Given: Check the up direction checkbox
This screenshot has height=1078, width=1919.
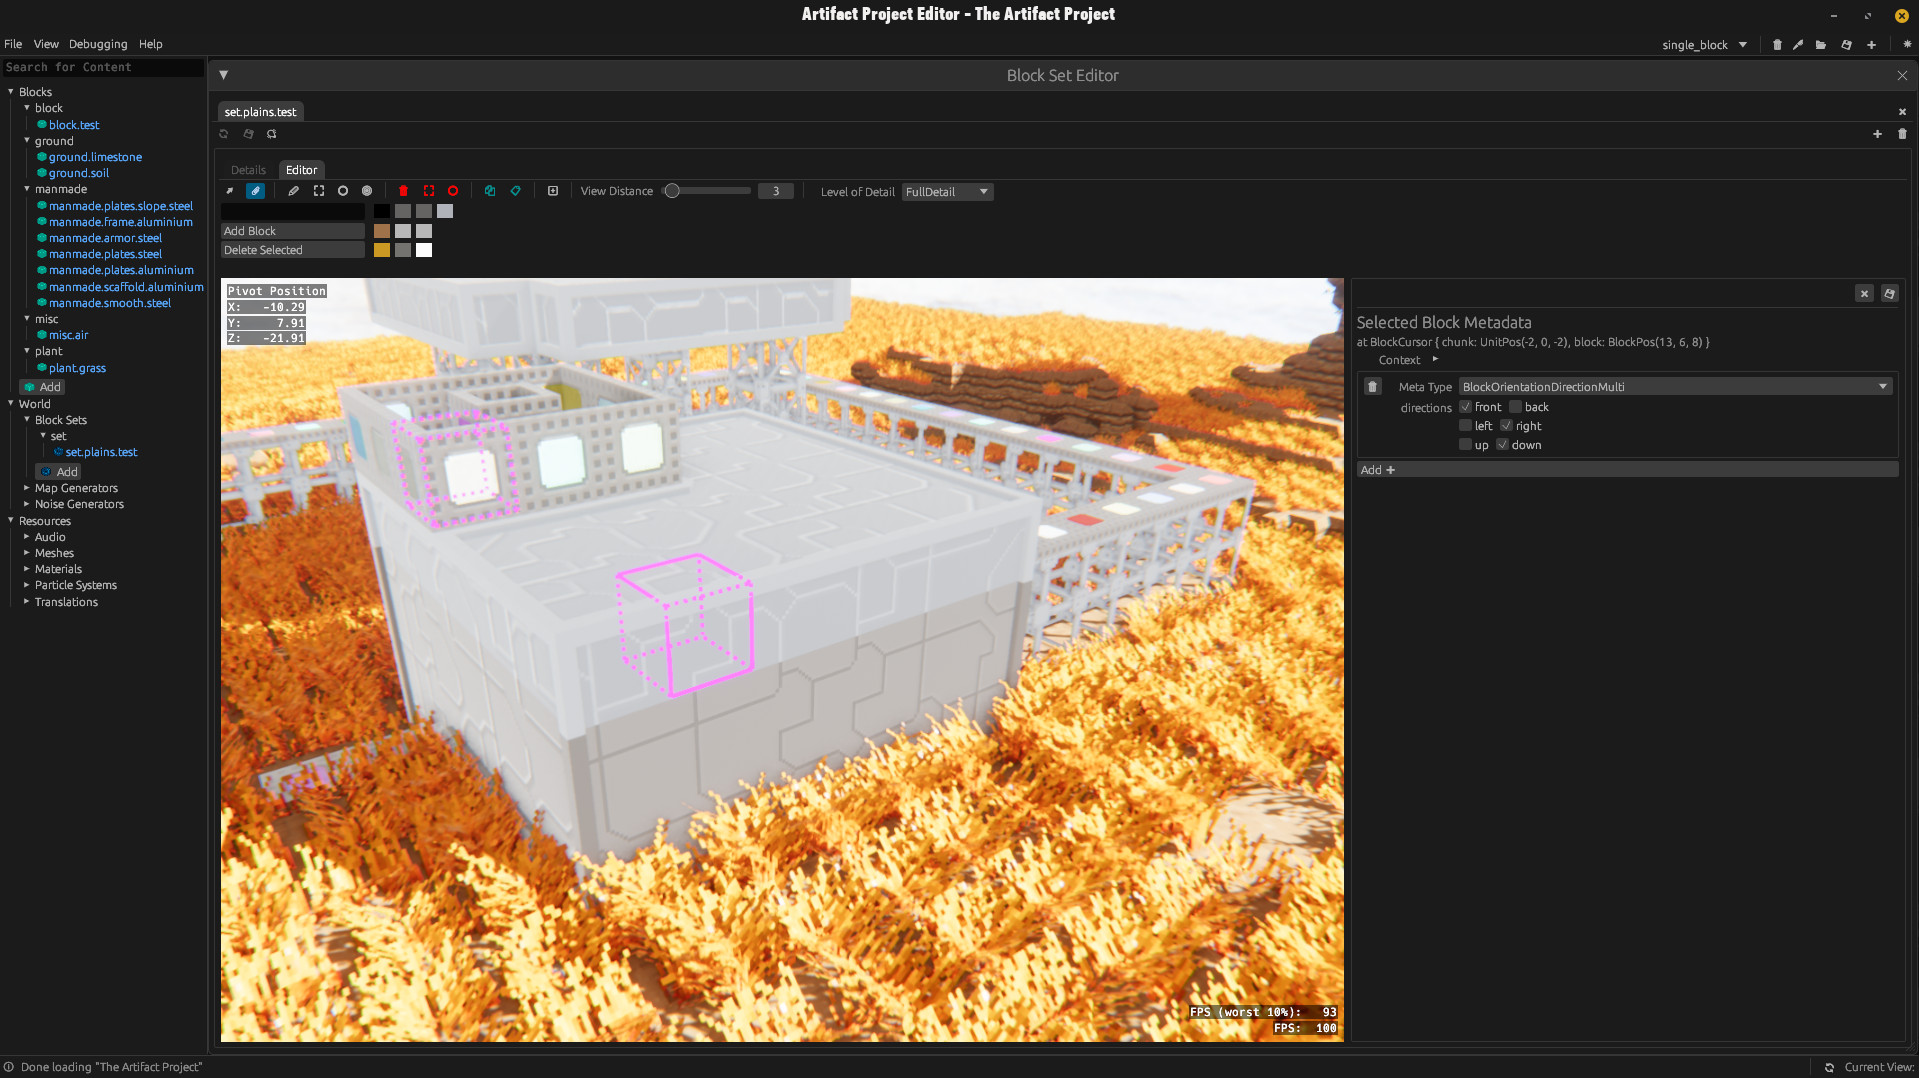Looking at the screenshot, I should [1465, 445].
